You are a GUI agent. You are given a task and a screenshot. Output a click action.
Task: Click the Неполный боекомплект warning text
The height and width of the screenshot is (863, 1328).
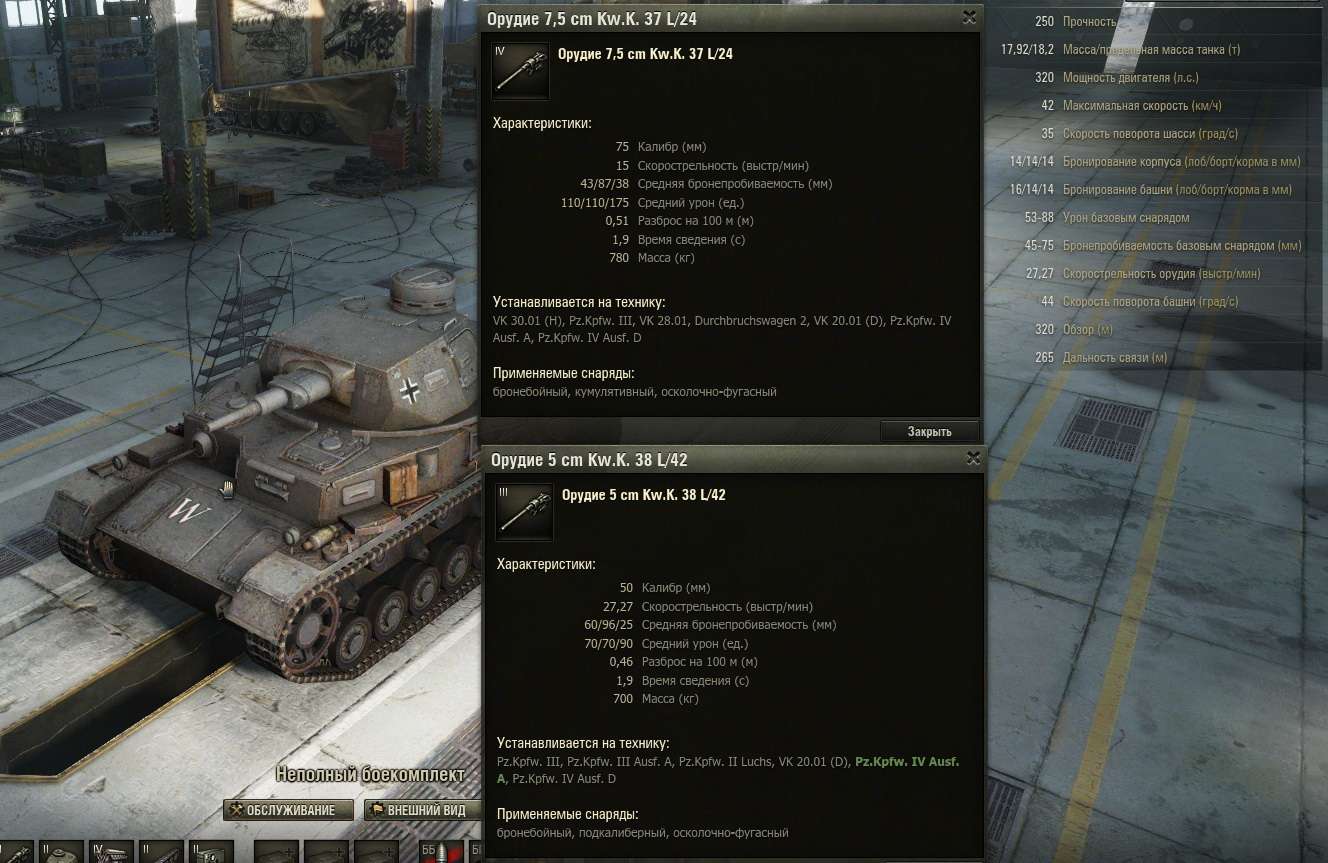(x=371, y=775)
